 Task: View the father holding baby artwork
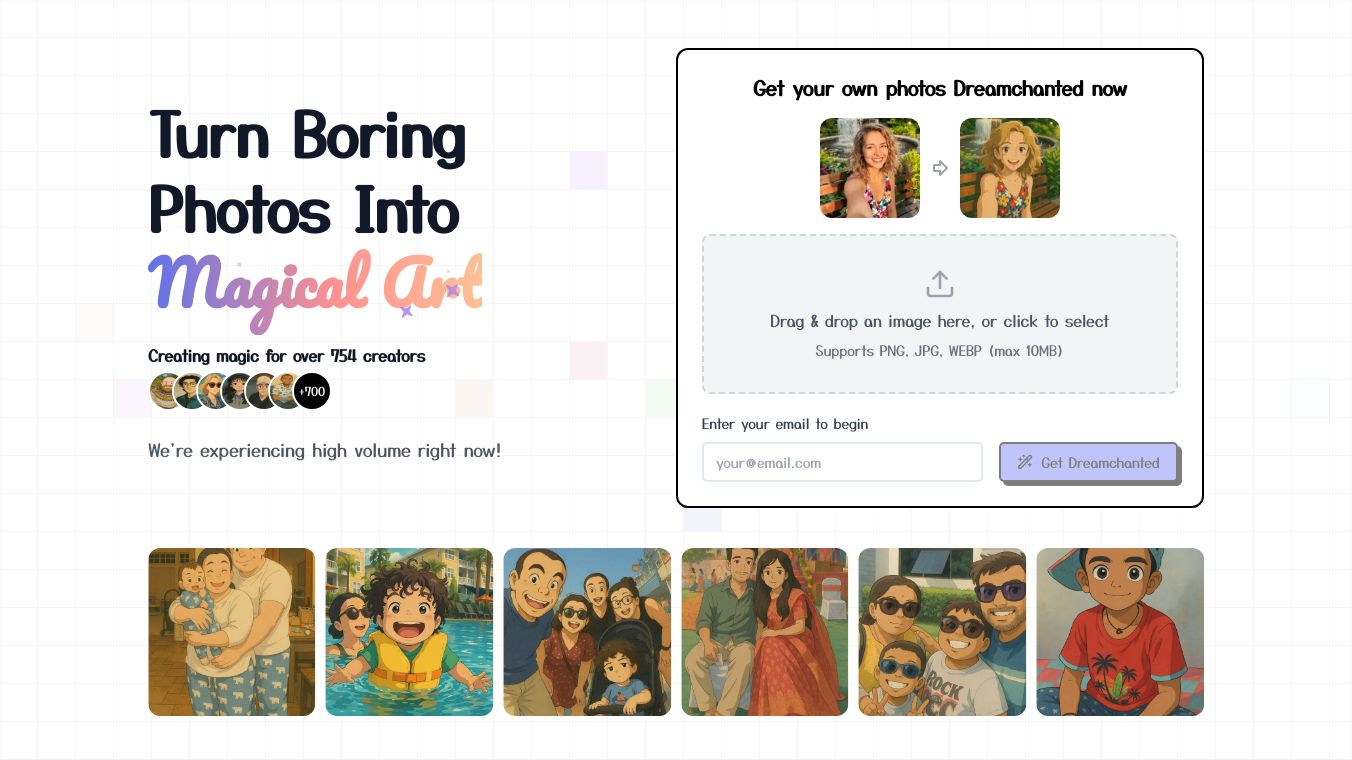[232, 632]
